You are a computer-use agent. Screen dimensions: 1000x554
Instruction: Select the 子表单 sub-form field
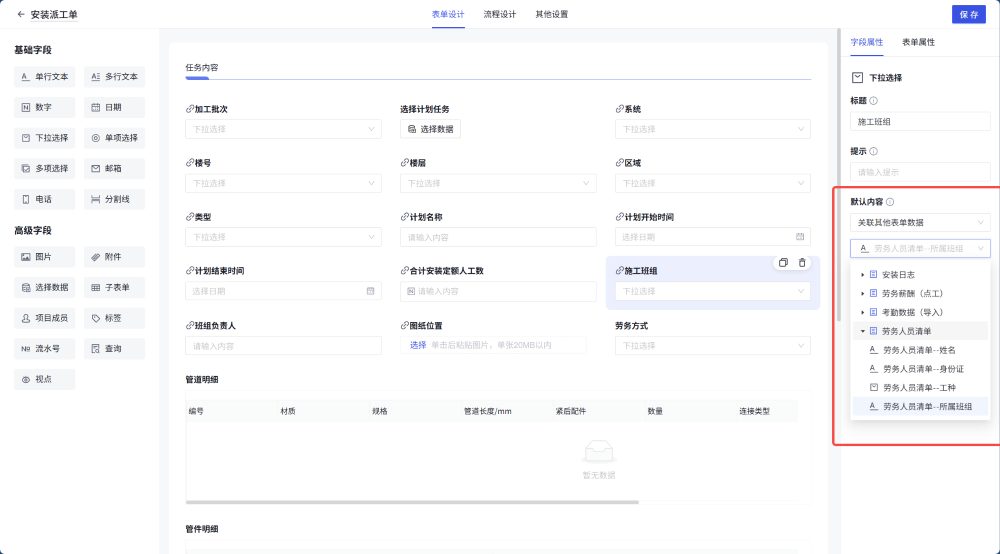tap(114, 288)
